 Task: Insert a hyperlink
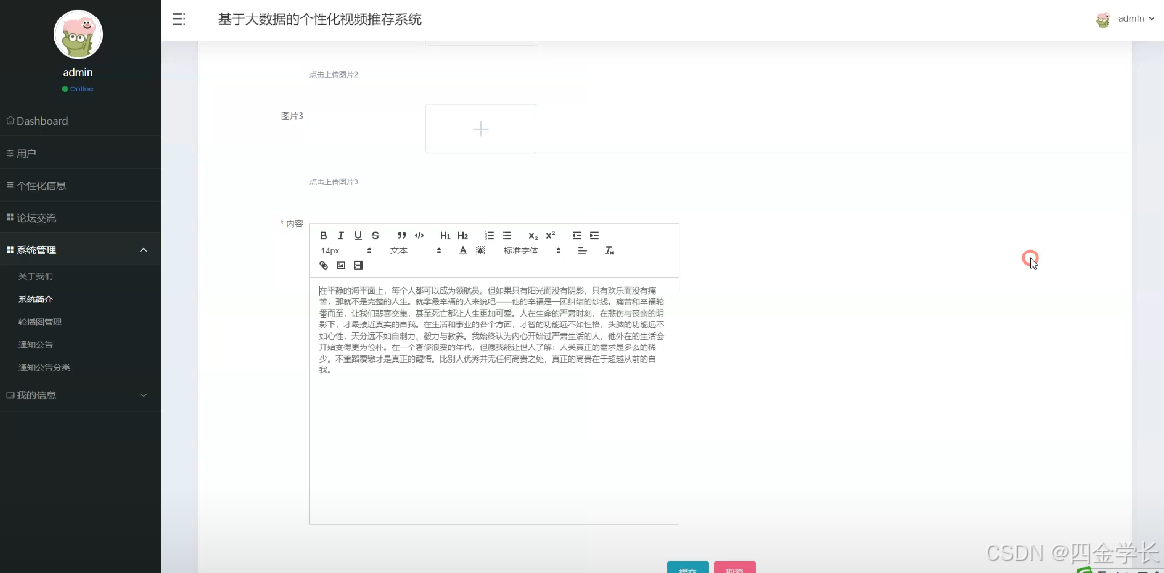tap(324, 265)
